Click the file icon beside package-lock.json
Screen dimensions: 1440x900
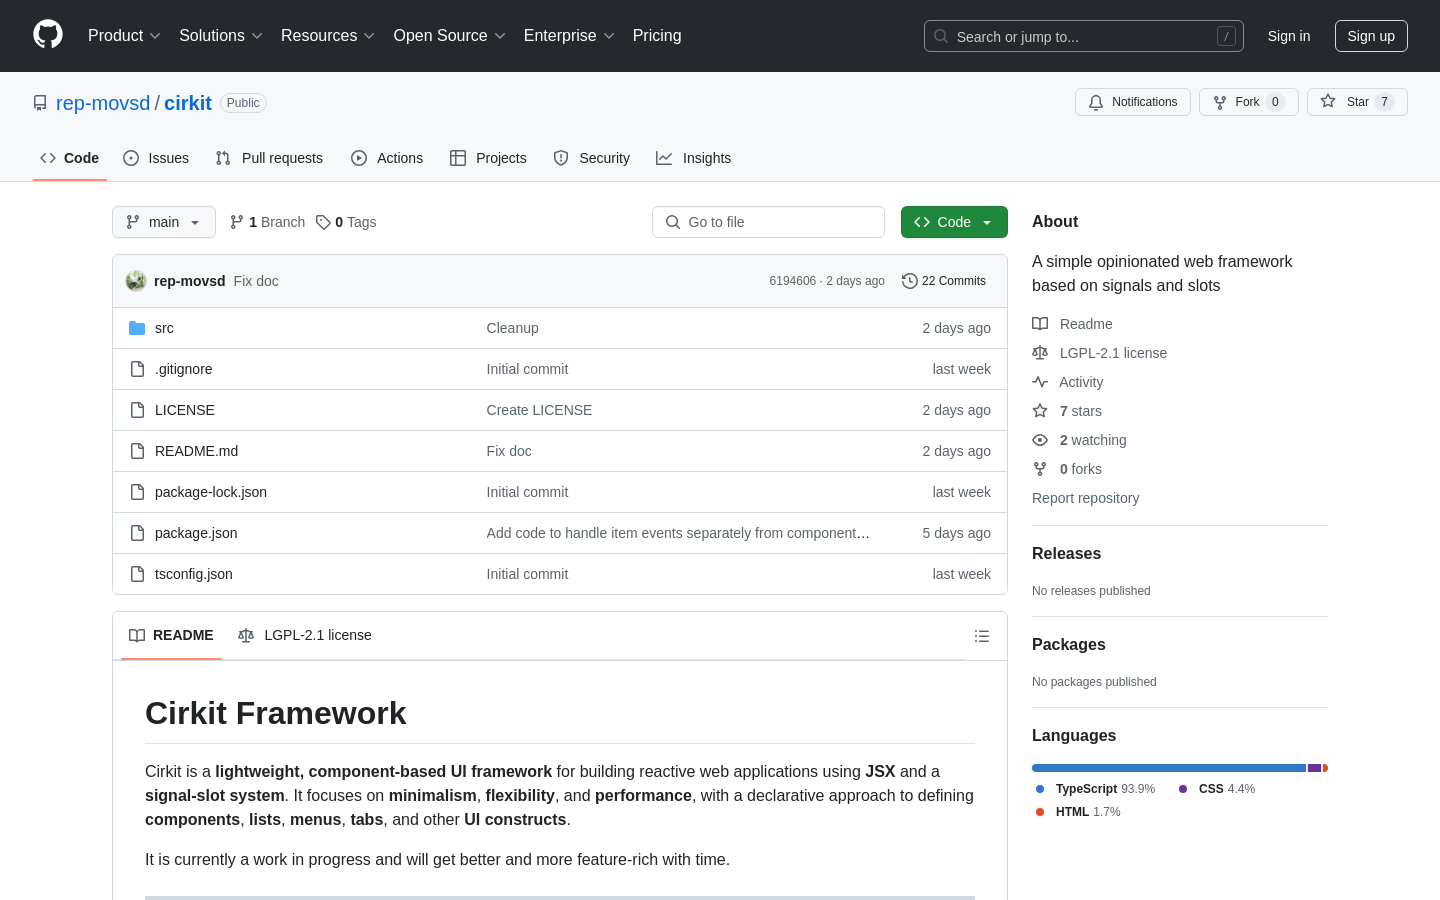pyautogui.click(x=137, y=492)
